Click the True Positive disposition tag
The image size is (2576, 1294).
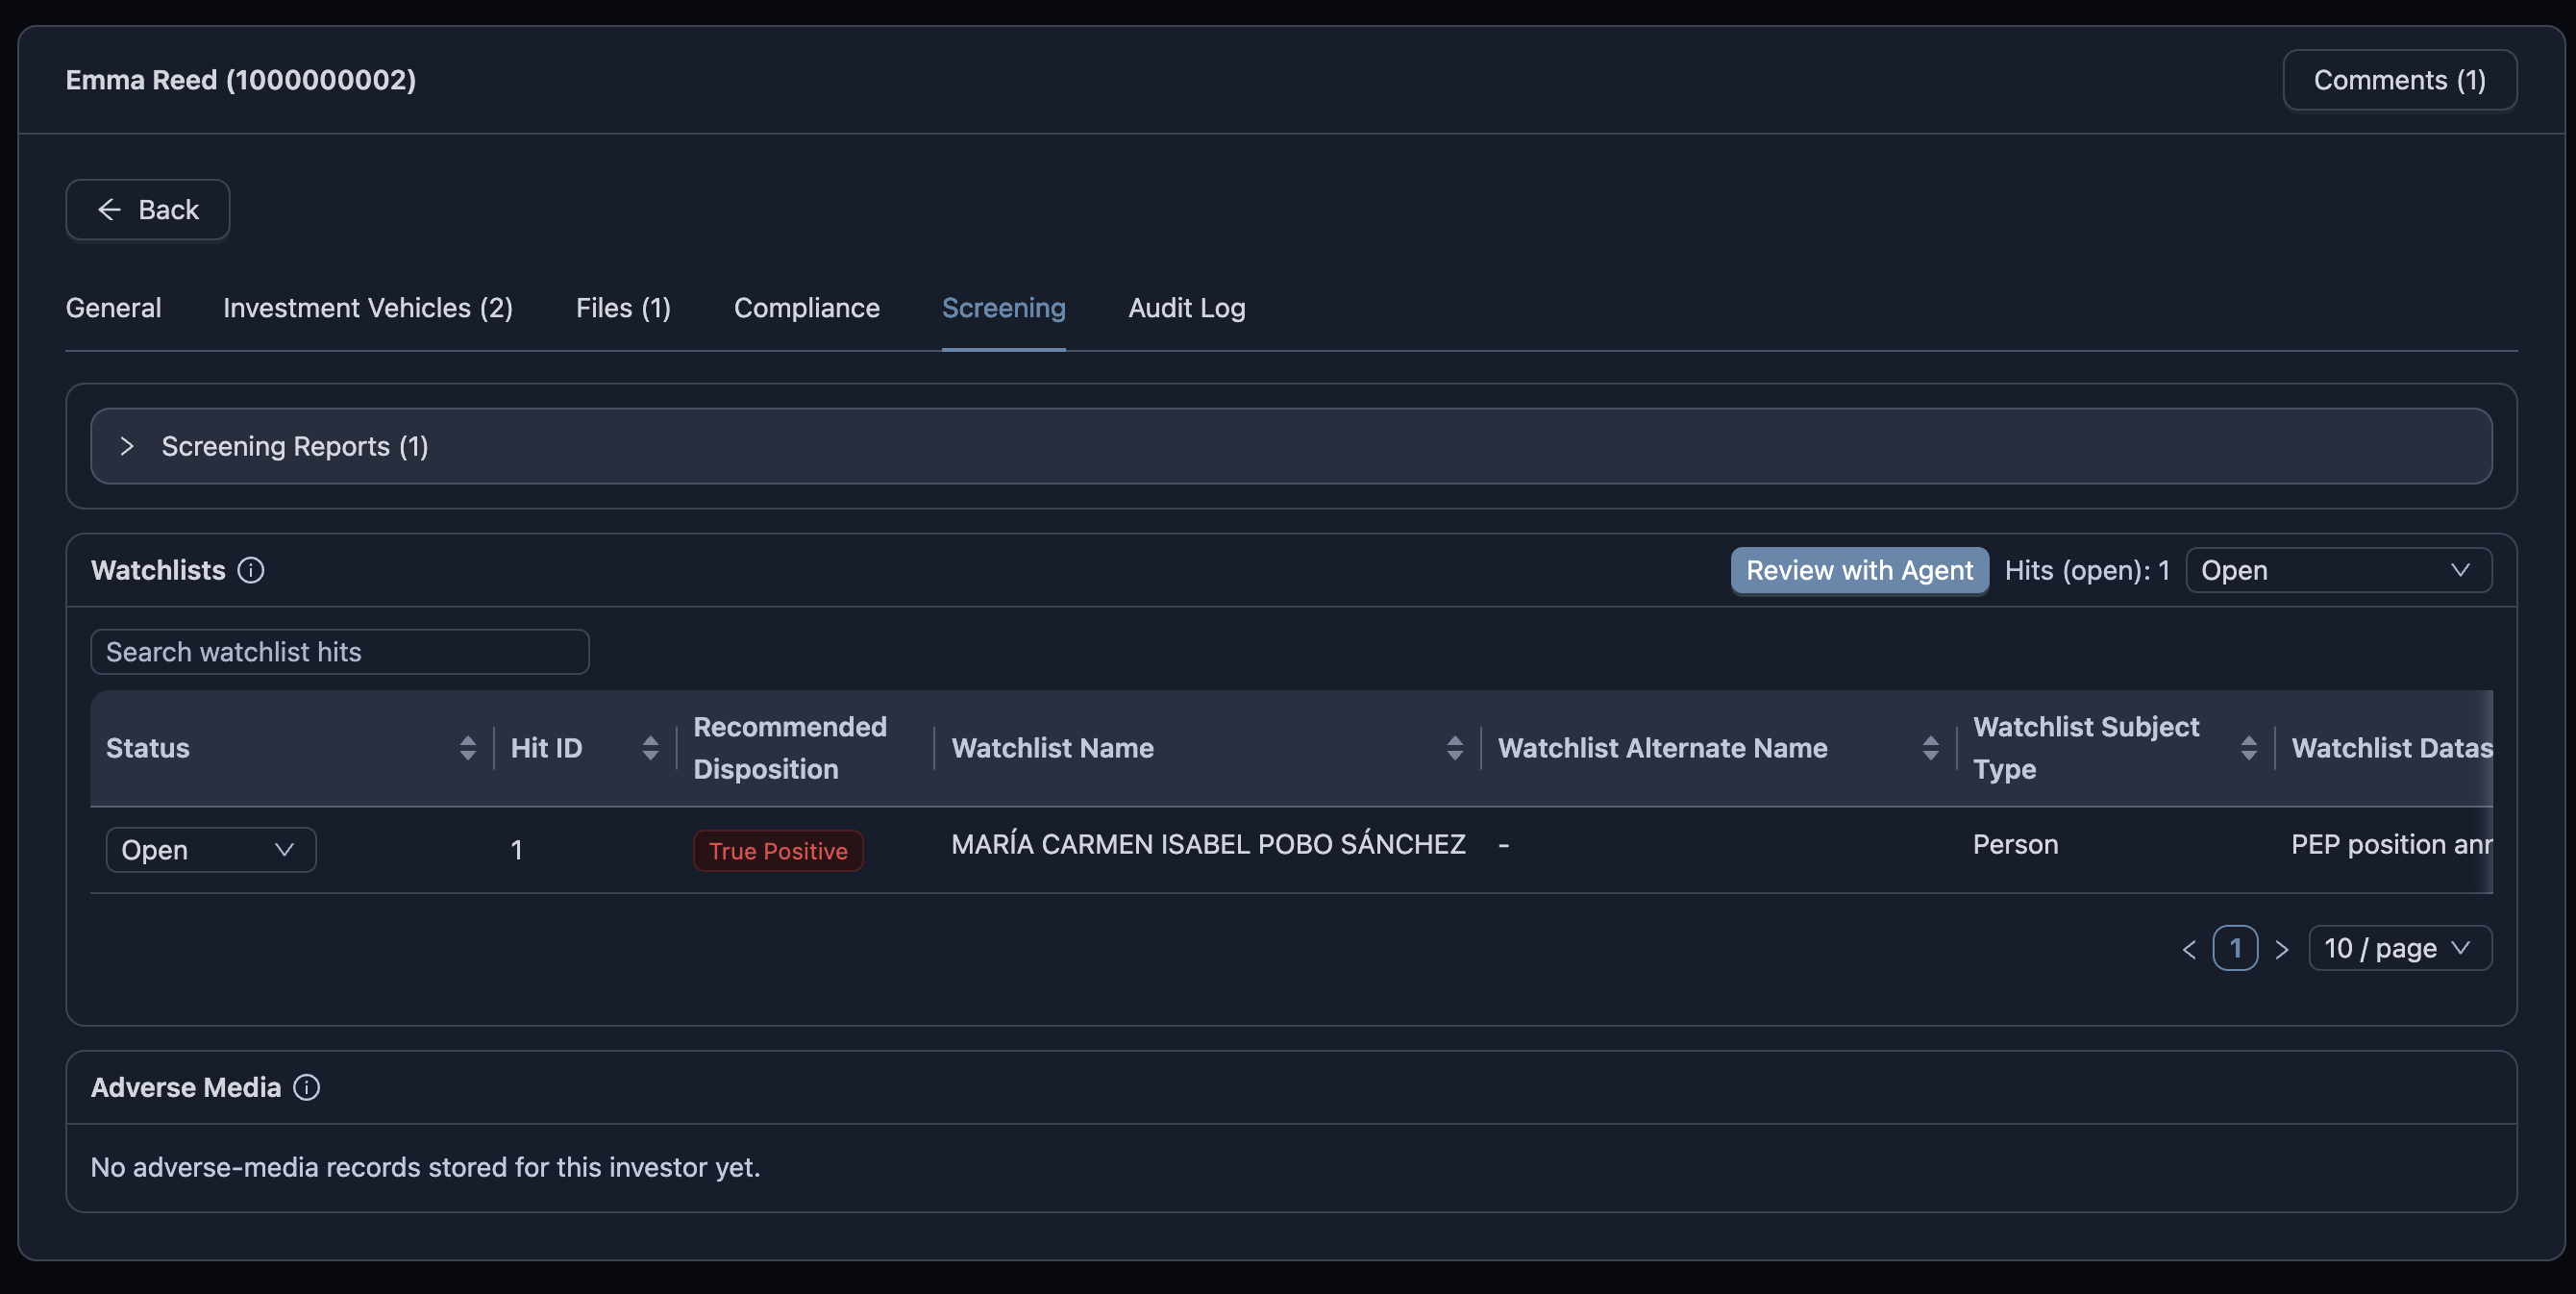coord(778,851)
